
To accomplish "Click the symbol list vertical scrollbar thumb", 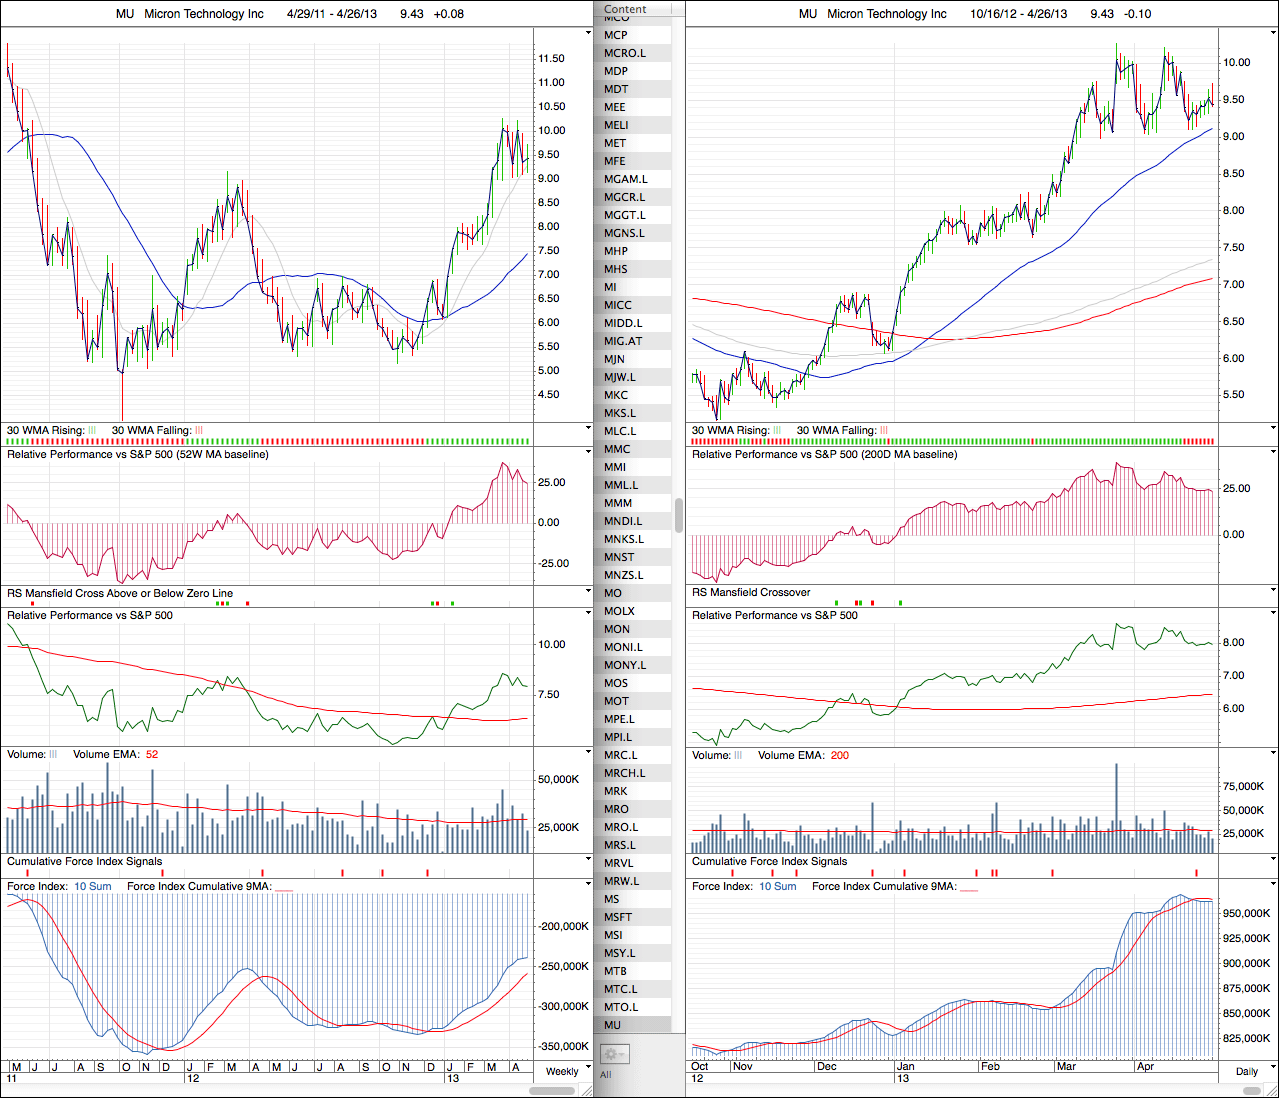I will tap(679, 515).
